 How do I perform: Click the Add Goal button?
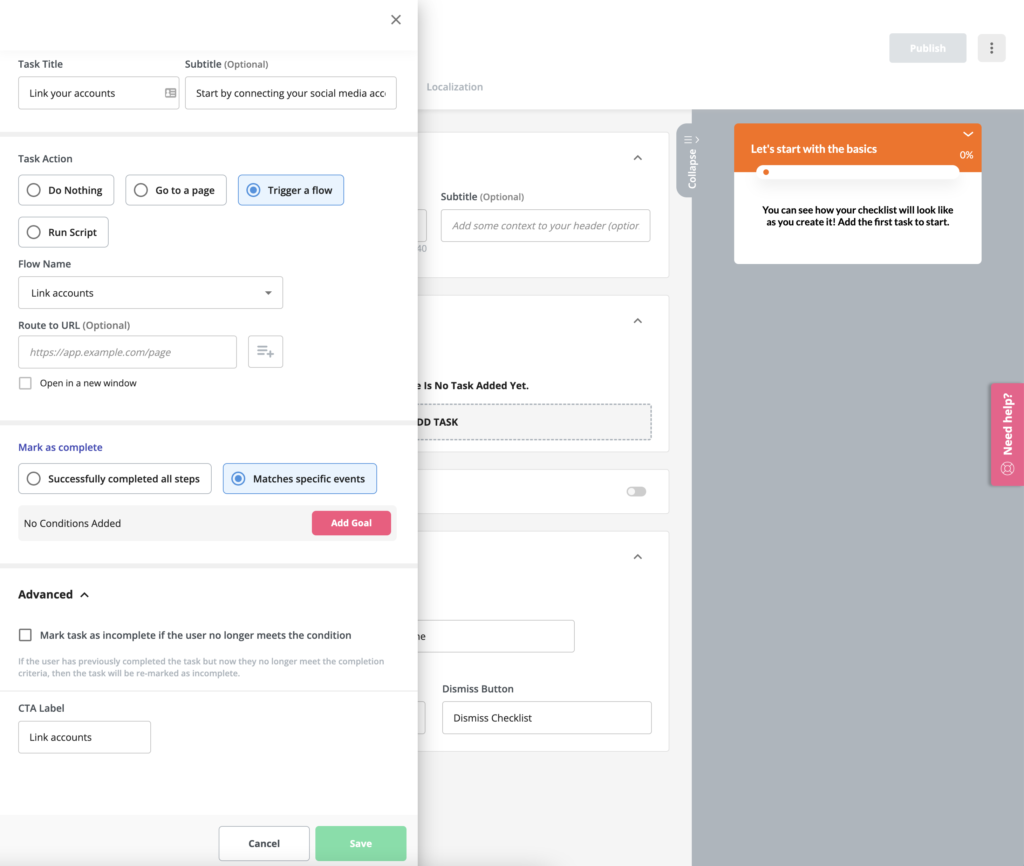(351, 523)
